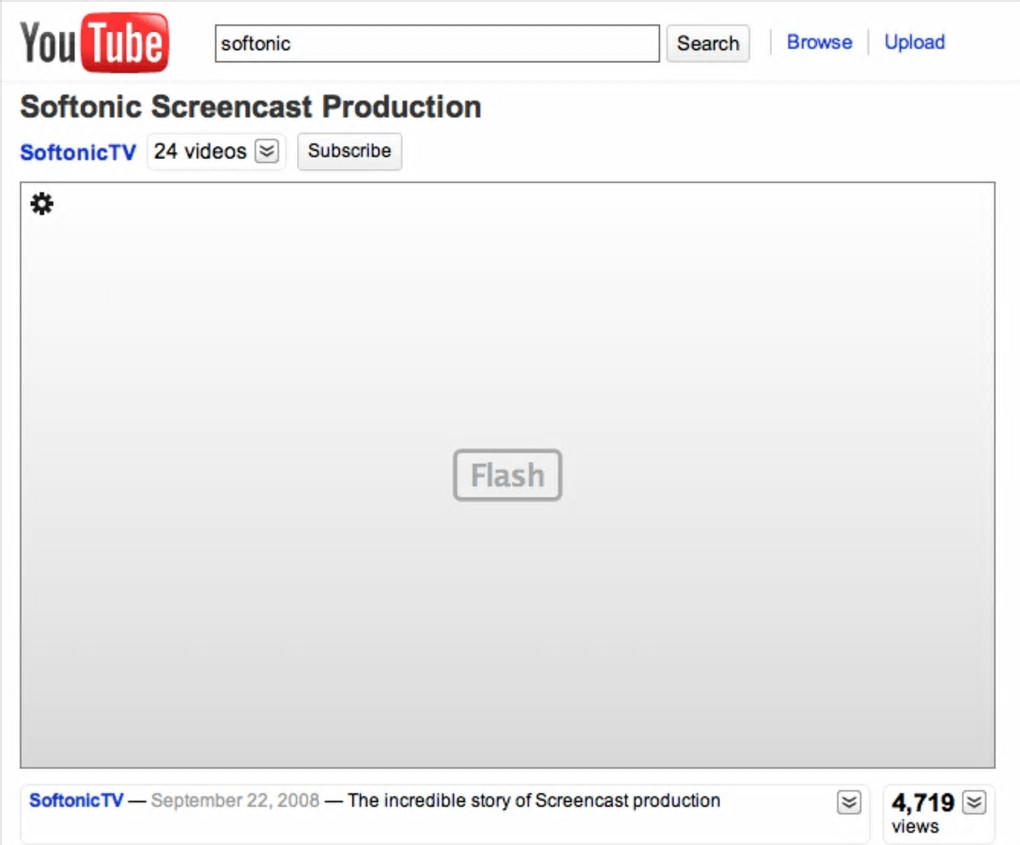Click the 24 videos label
Image resolution: width=1020 pixels, height=845 pixels.
coord(200,152)
